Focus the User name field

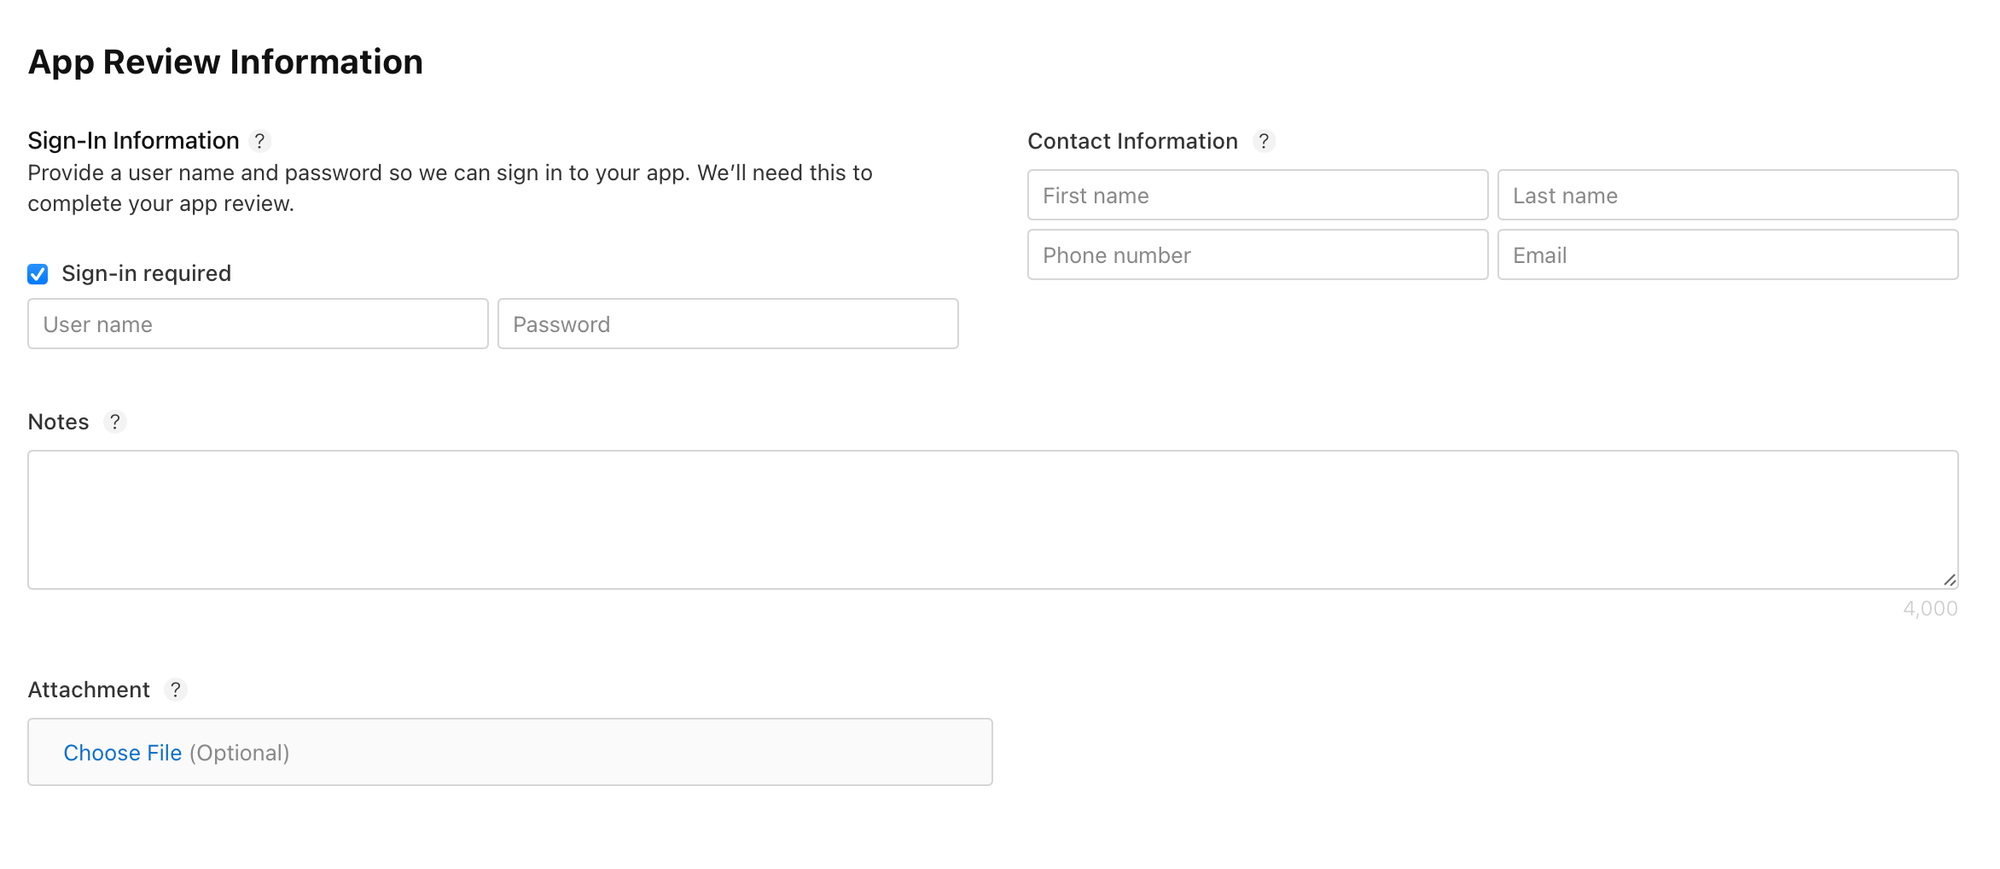click(x=258, y=324)
